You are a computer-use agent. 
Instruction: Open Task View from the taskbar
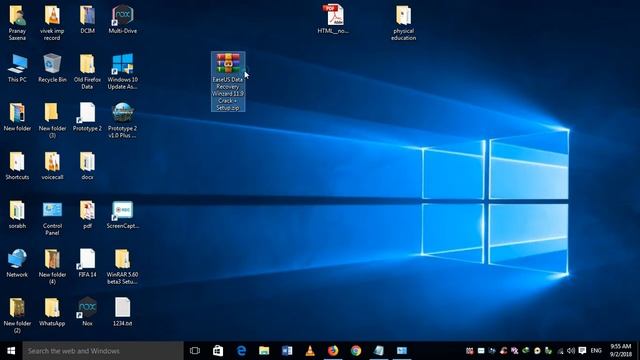click(x=195, y=351)
